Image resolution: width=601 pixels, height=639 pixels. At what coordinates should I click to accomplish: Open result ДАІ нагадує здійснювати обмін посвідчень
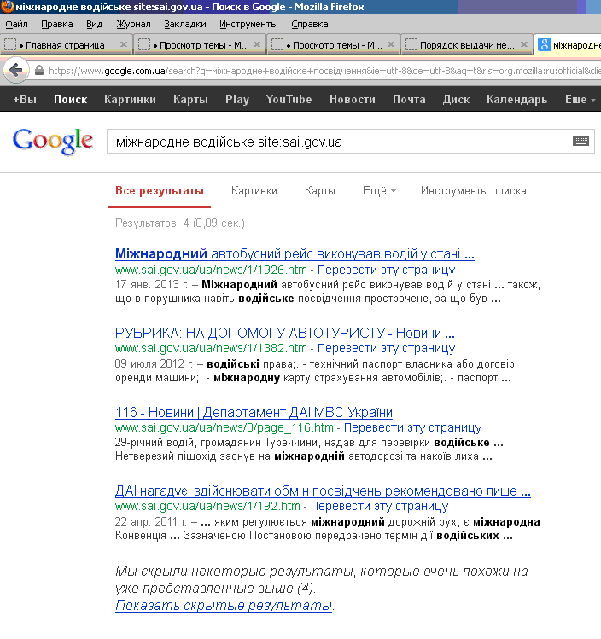pyautogui.click(x=322, y=491)
